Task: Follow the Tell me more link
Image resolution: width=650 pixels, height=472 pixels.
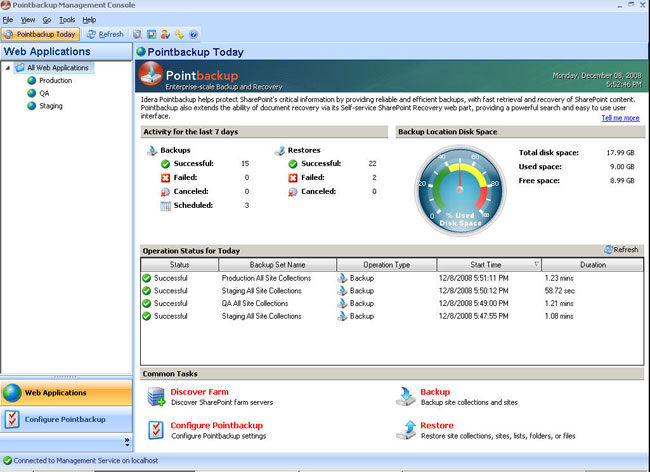Action: (620, 118)
